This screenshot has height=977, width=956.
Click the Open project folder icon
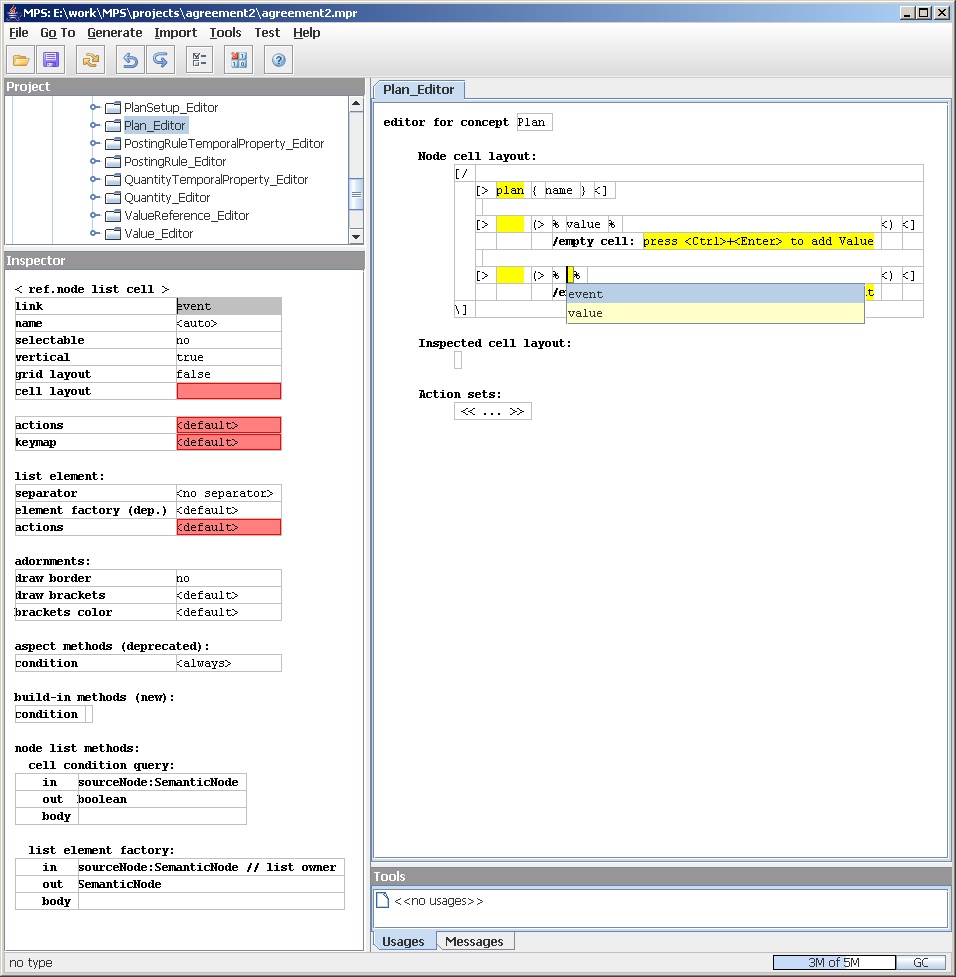(x=22, y=60)
